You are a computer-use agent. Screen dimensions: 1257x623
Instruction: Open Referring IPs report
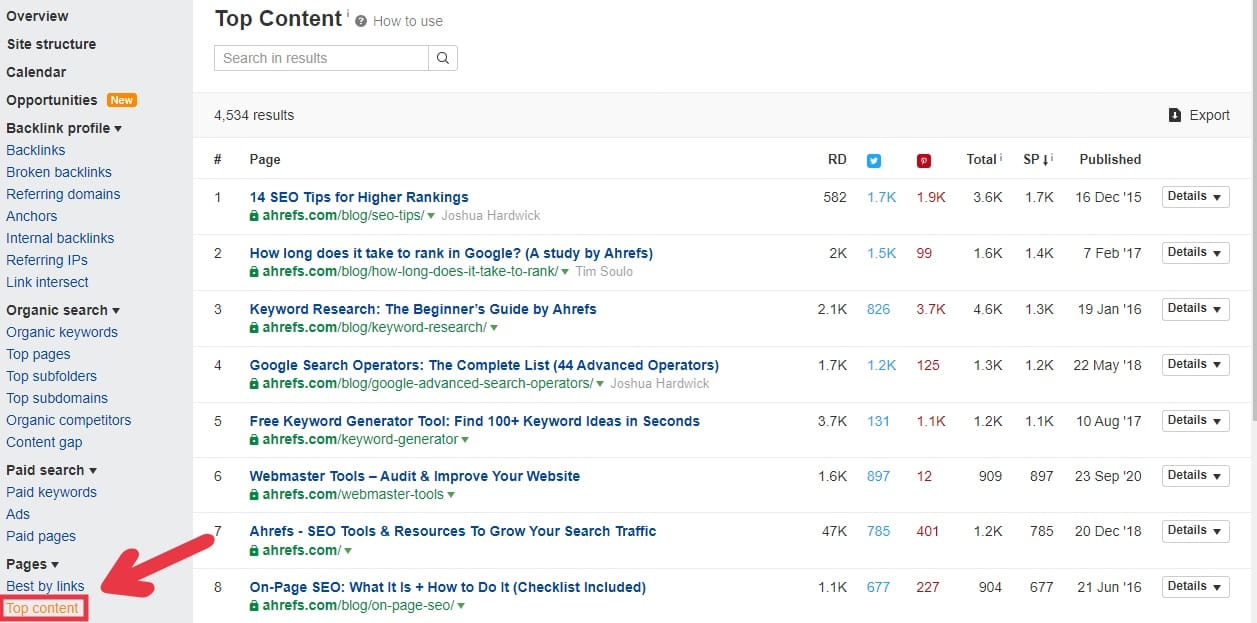pyautogui.click(x=47, y=260)
